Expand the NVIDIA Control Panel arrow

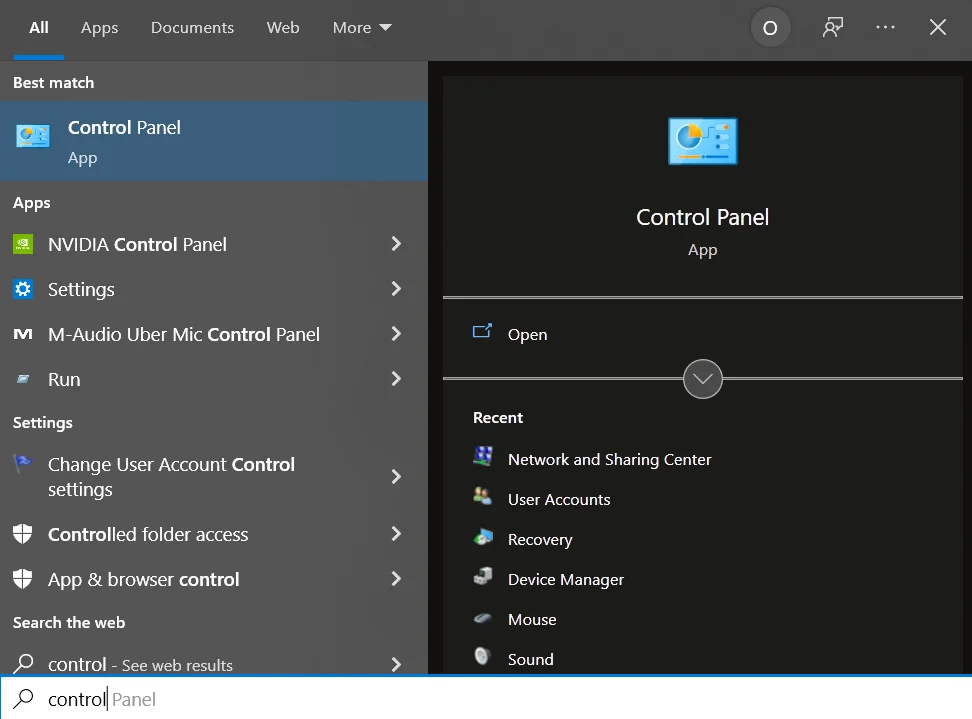(x=396, y=244)
